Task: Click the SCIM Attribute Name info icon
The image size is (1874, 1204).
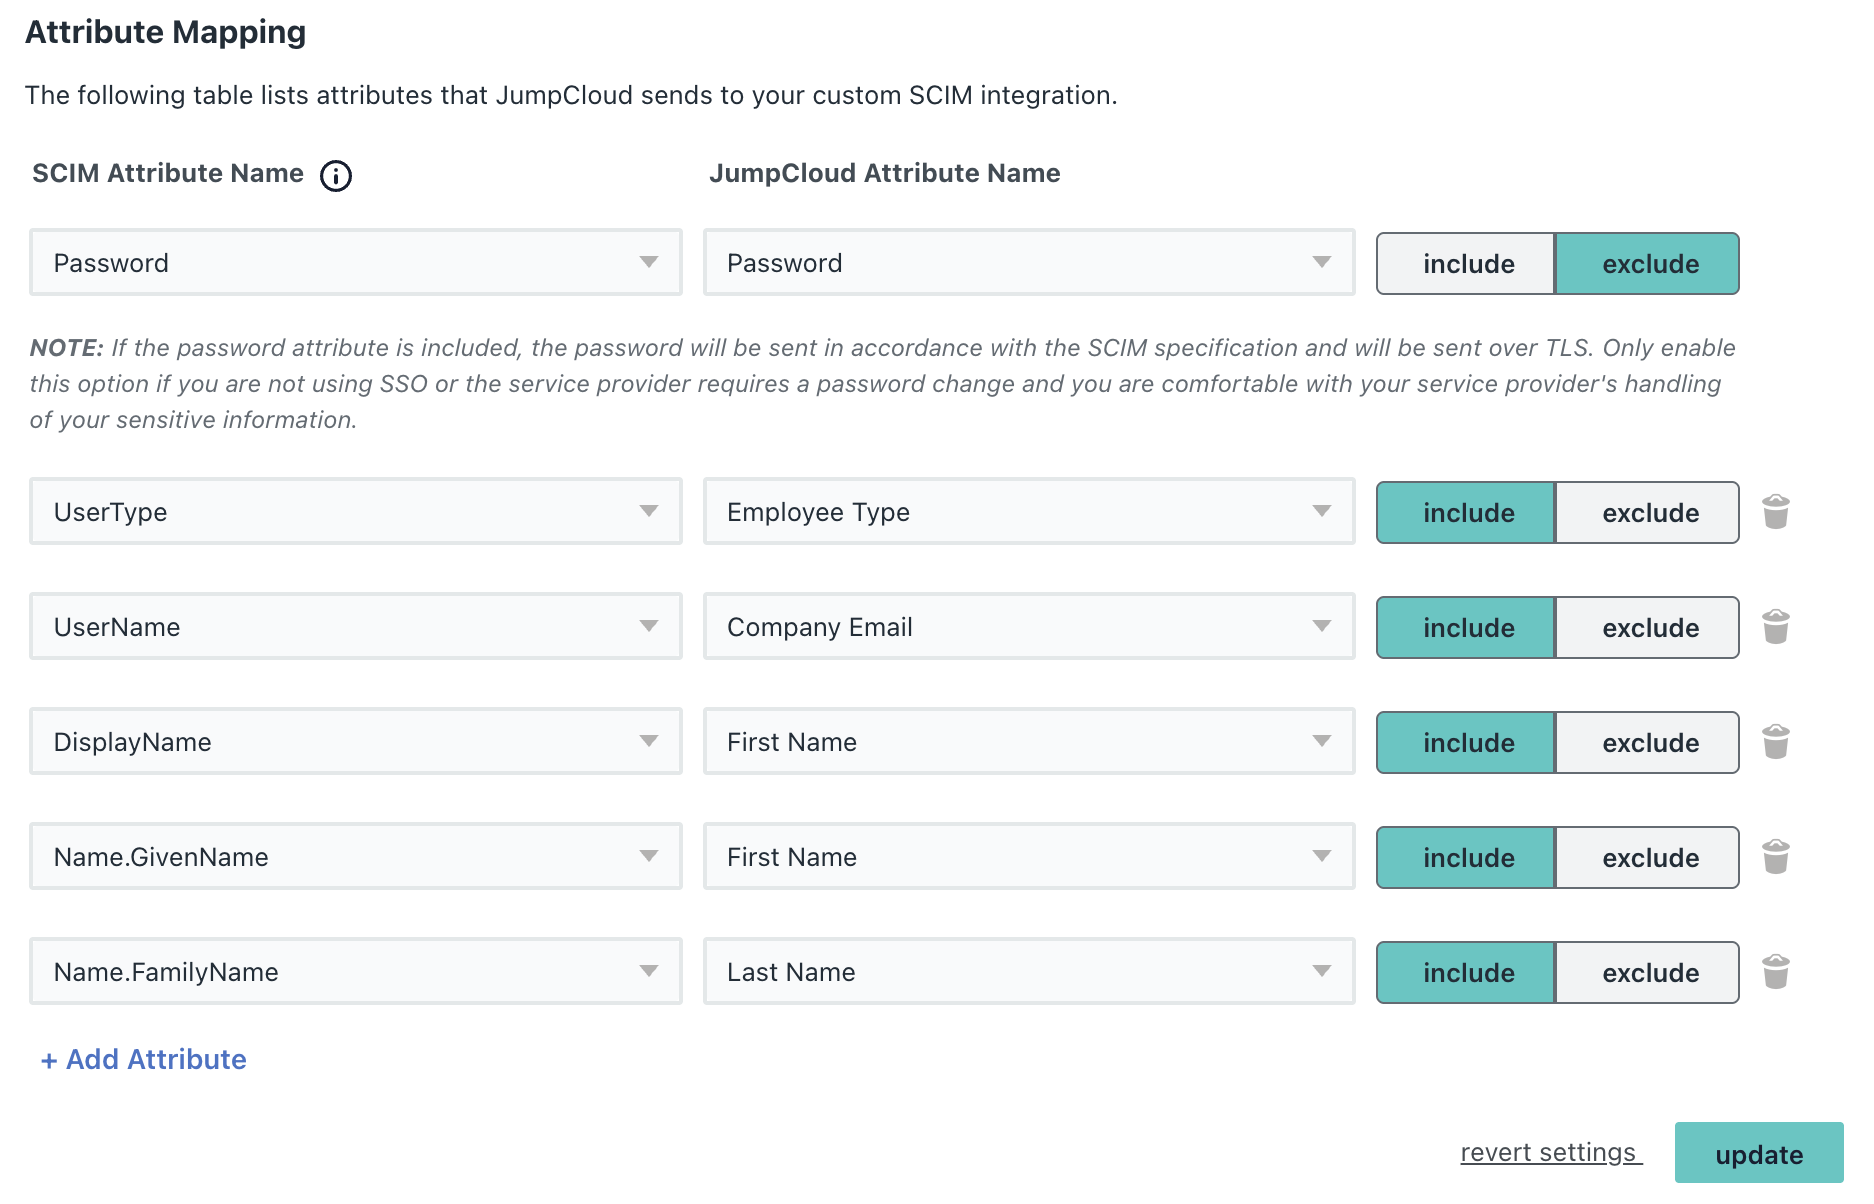Action: pyautogui.click(x=336, y=176)
